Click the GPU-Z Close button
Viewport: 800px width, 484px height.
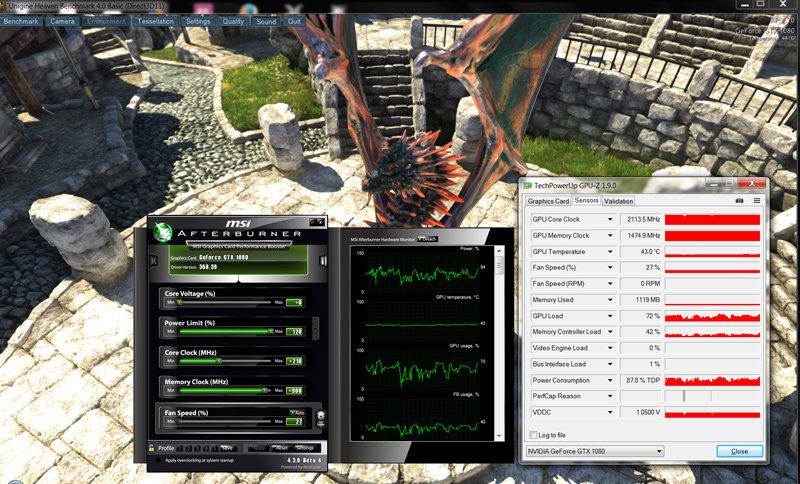(x=740, y=451)
